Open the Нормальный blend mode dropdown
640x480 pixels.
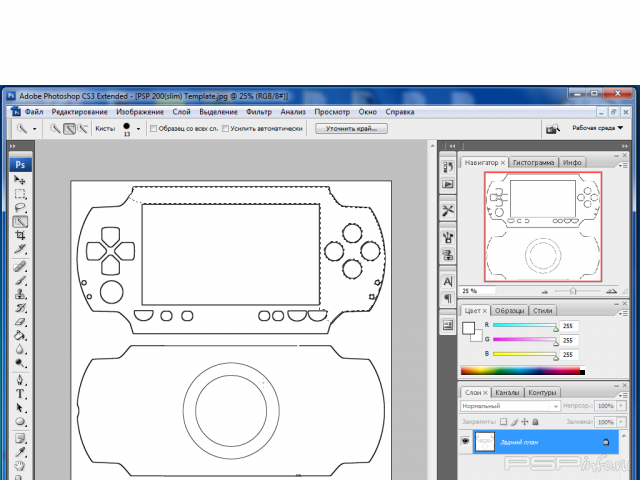tap(509, 407)
